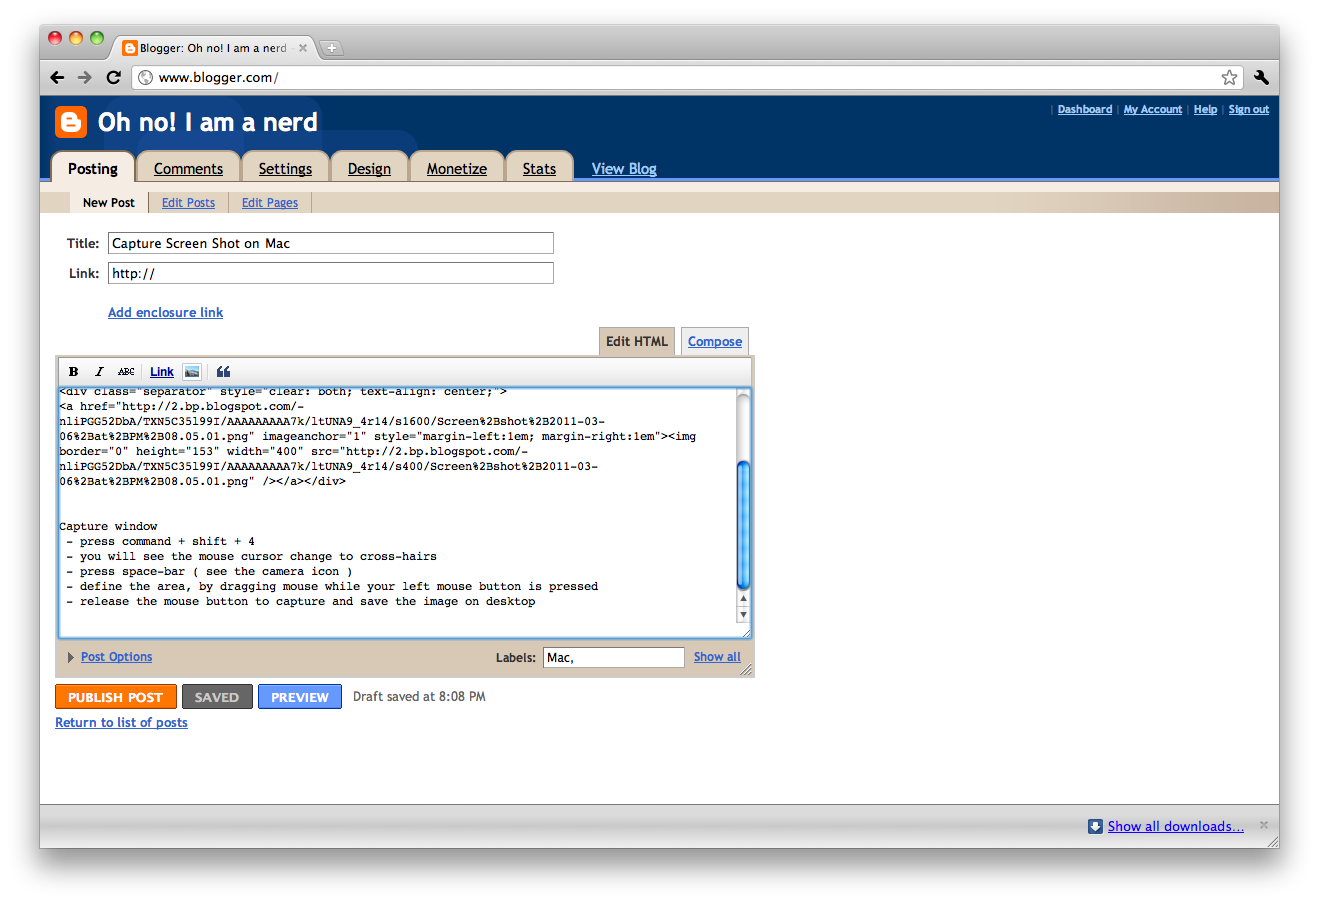1319x900 pixels.
Task: Expand Post Options disclosure triangle
Action: tap(70, 657)
